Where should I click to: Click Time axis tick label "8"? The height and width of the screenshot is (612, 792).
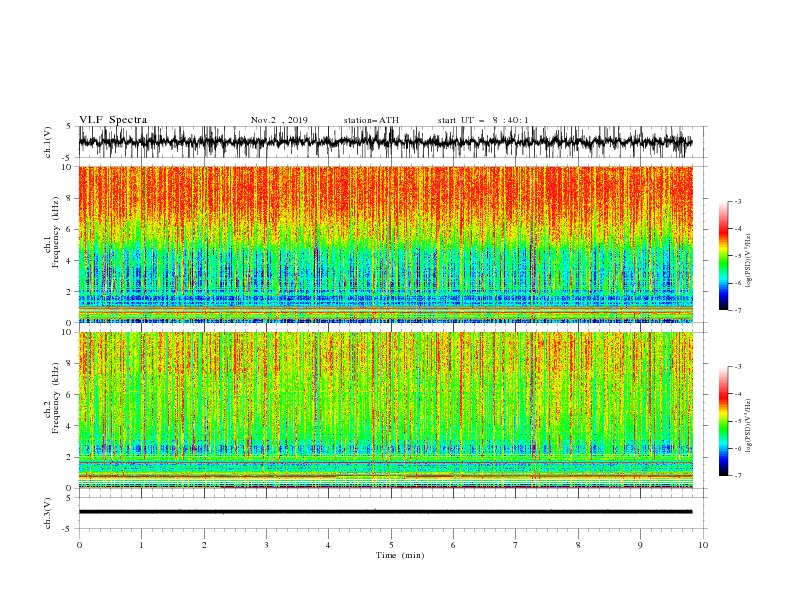[578, 545]
